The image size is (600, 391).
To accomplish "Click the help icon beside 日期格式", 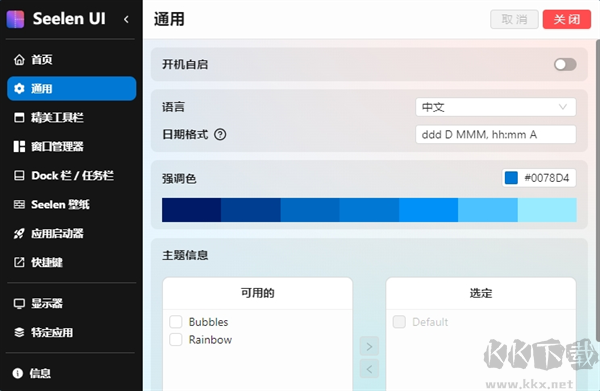I will tap(220, 135).
